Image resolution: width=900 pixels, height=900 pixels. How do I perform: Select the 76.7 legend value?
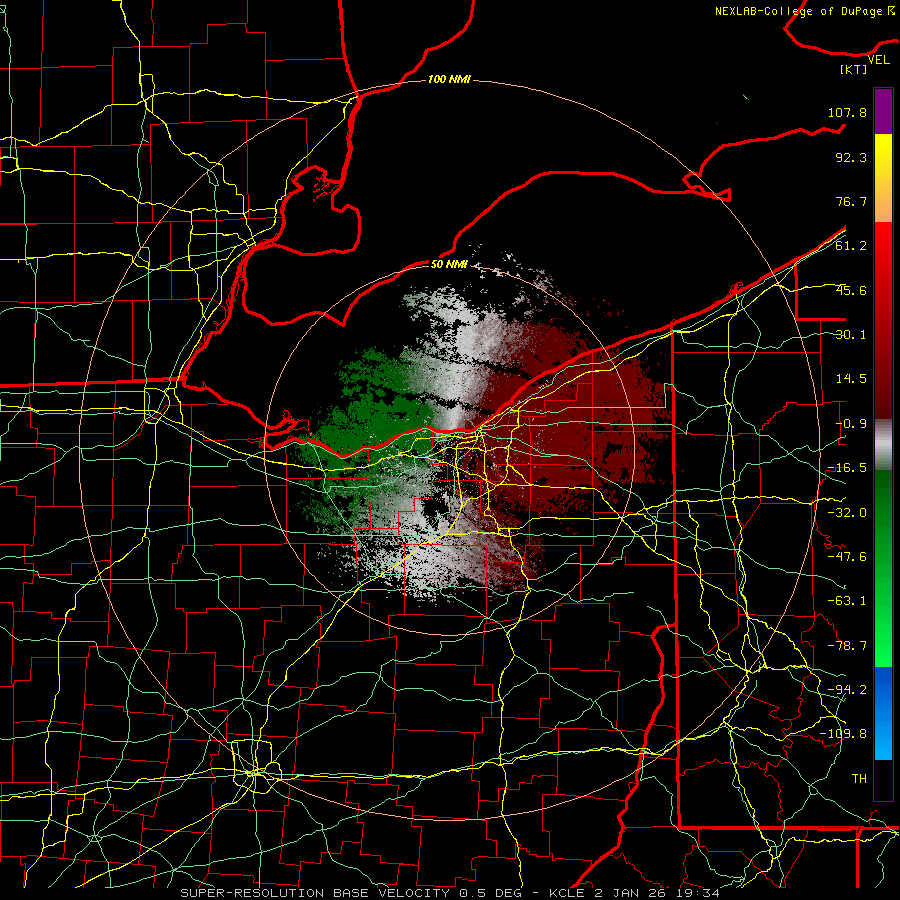851,201
